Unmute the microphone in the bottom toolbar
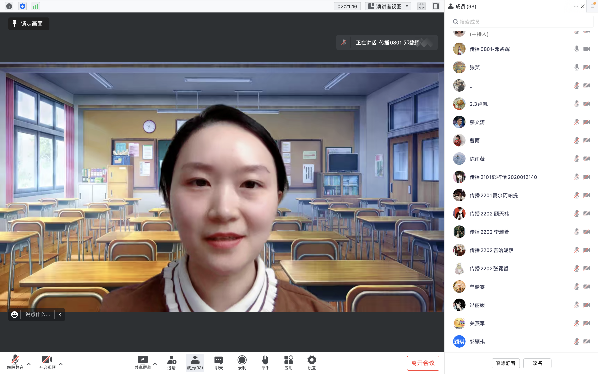Image resolution: width=598 pixels, height=374 pixels. [15, 361]
